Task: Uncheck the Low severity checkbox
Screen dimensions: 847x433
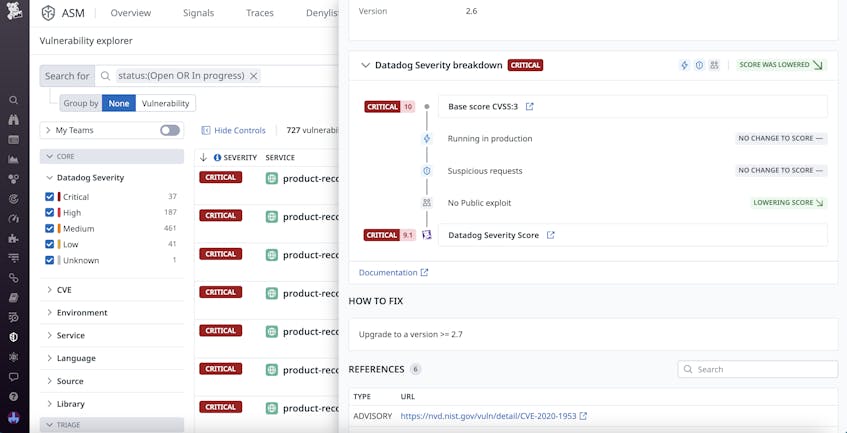Action: (x=50, y=244)
